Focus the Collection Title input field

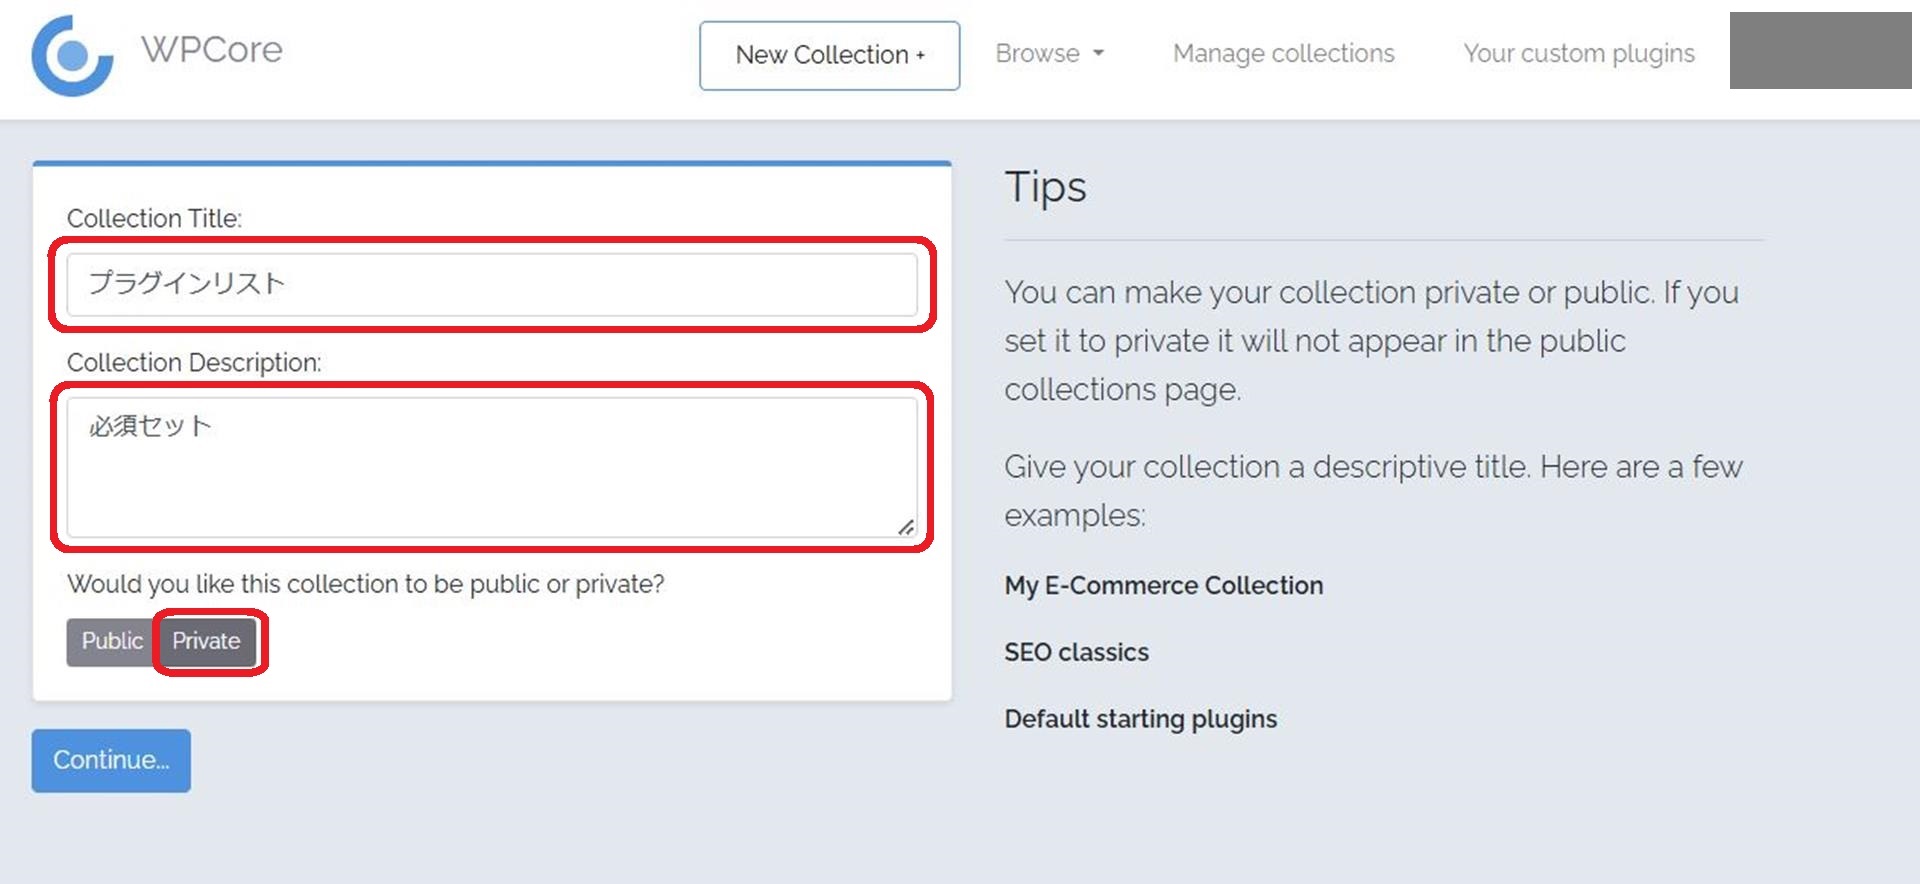pyautogui.click(x=491, y=285)
